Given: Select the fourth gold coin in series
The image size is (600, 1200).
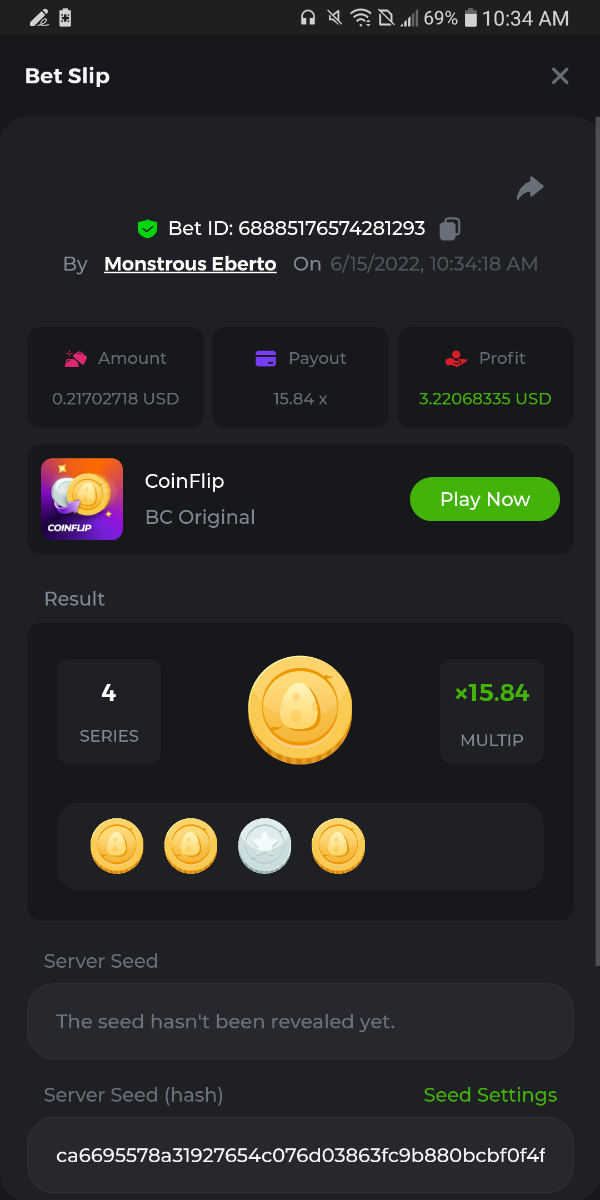Looking at the screenshot, I should click(x=338, y=846).
